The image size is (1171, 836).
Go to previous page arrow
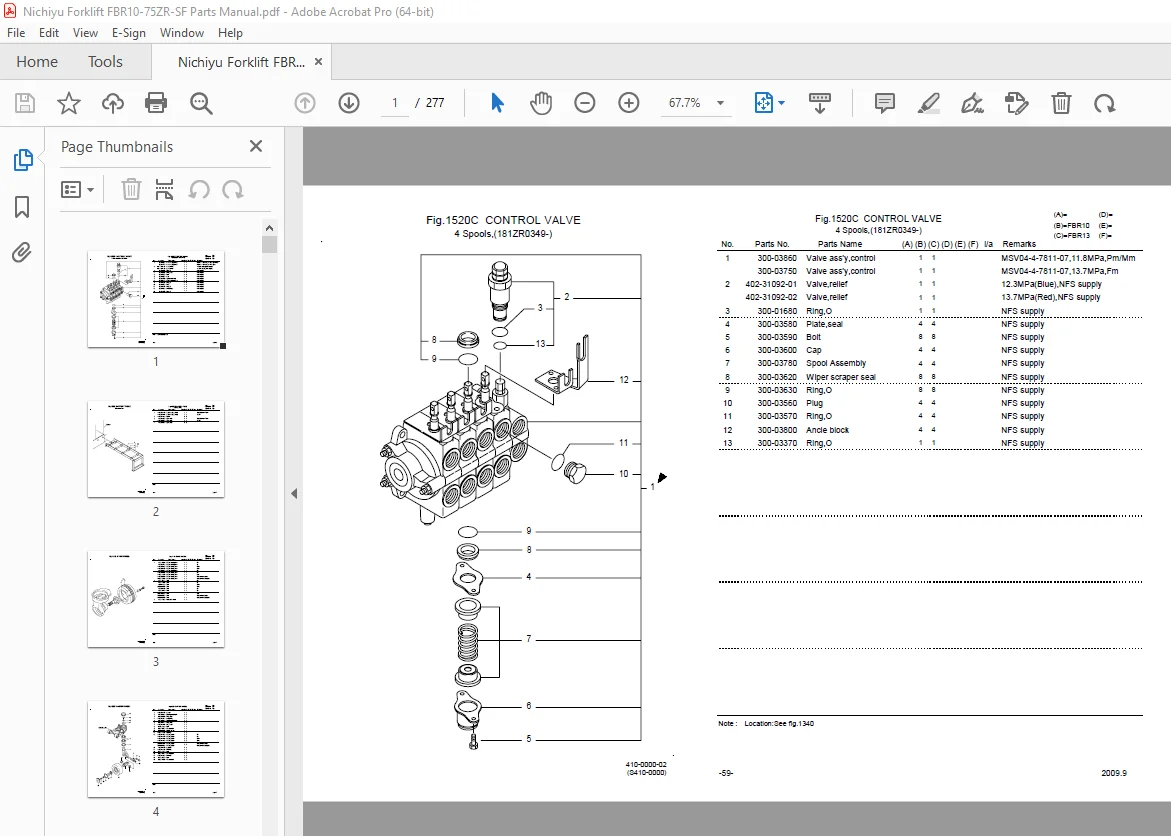pos(305,103)
